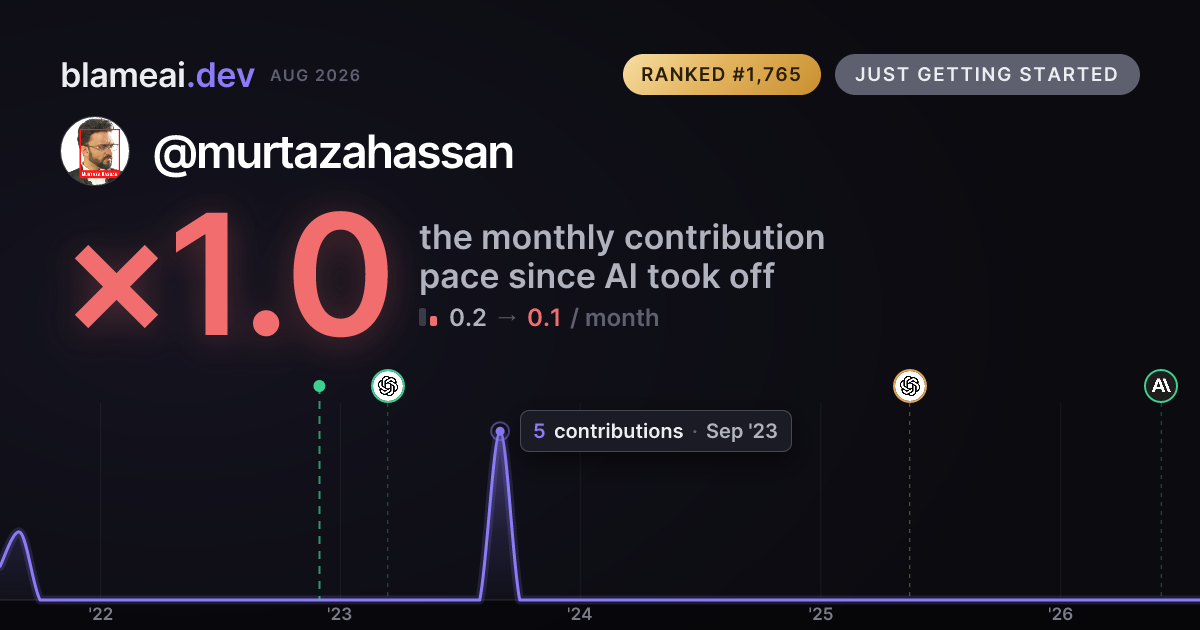
Task: Select the '25 year label on the axis
Action: [821, 614]
